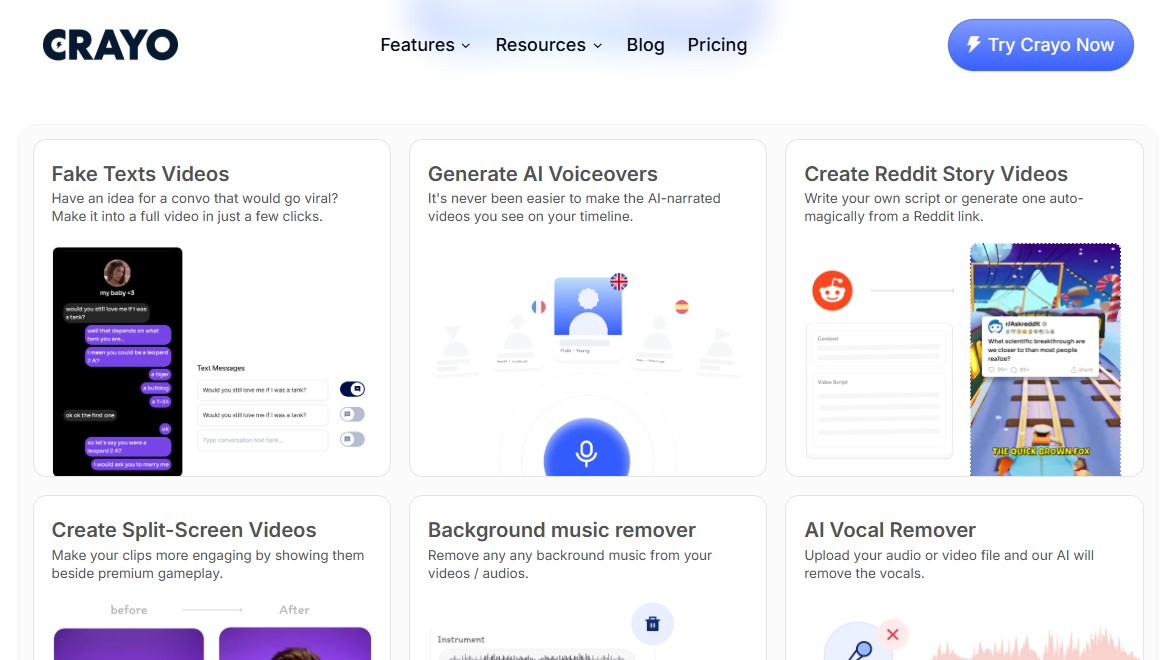
Task: Click the second 'Would you still love me' field
Action: [262, 415]
